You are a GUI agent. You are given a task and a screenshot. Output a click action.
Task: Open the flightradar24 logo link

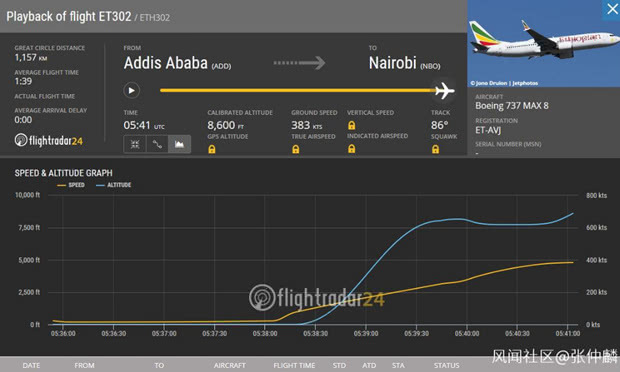tap(49, 140)
